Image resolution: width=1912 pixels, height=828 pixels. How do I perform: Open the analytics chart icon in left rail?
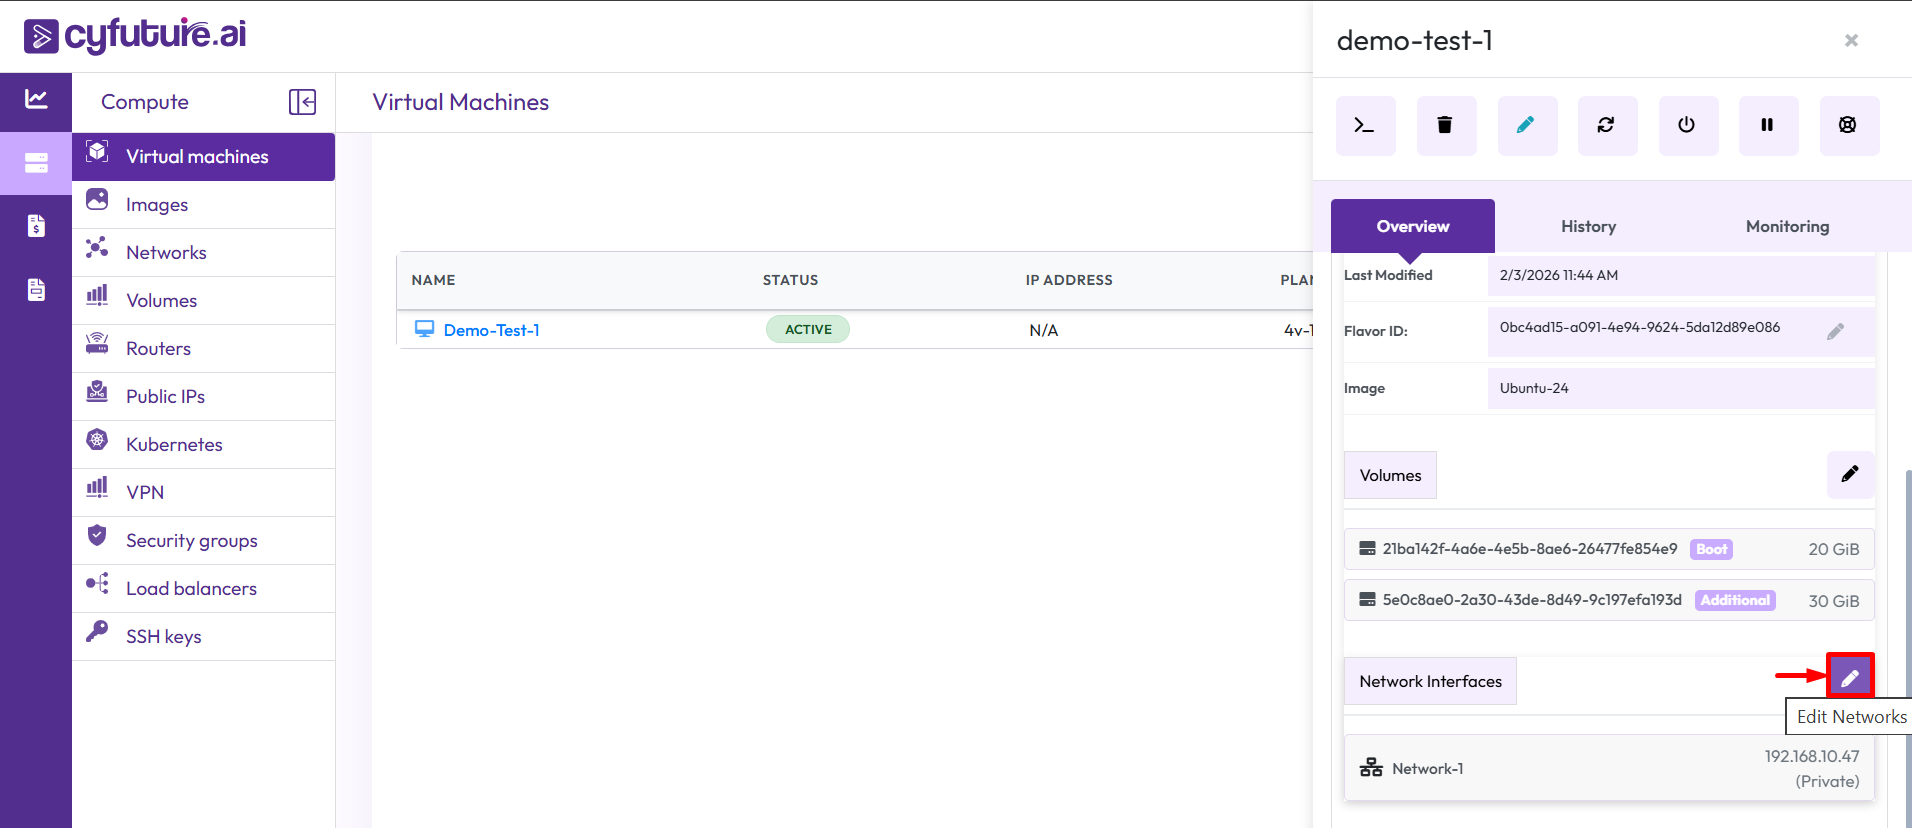tap(36, 99)
